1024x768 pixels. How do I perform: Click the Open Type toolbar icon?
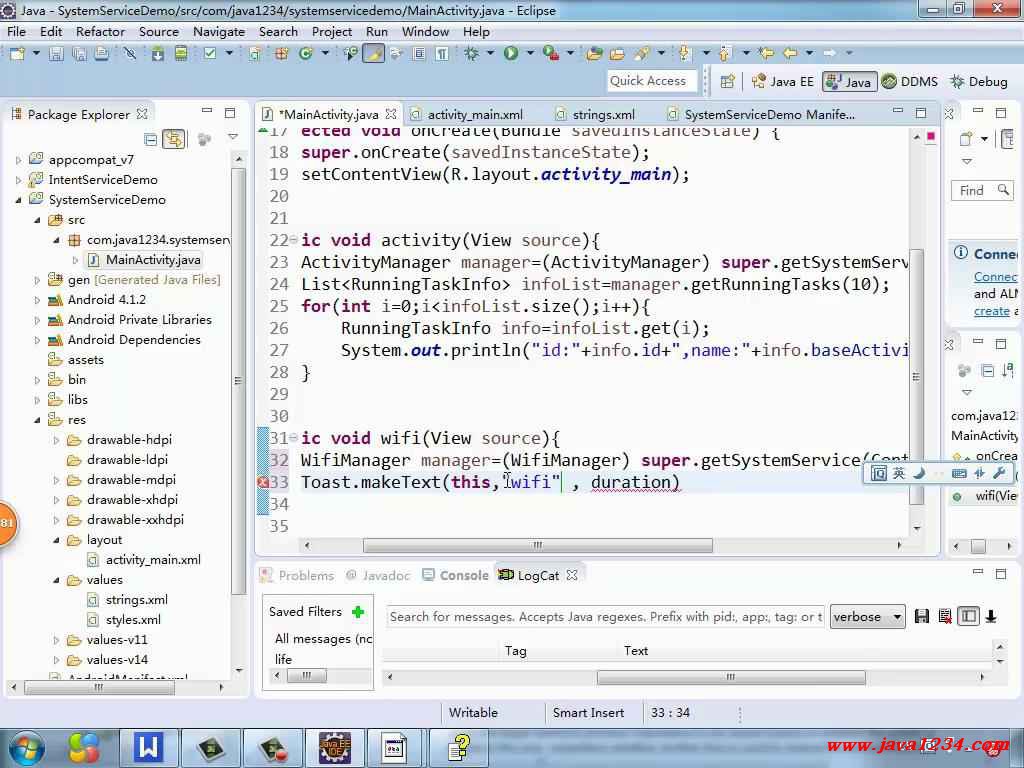coord(594,54)
